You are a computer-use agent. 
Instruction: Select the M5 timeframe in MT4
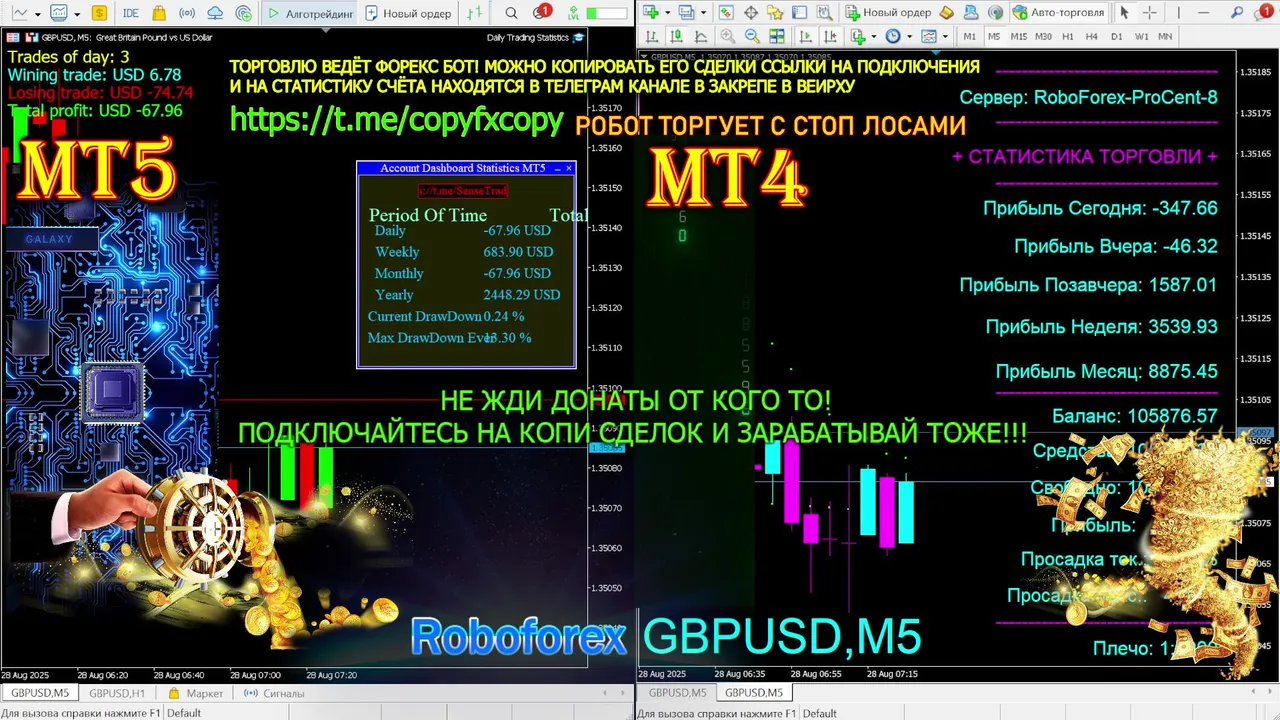pos(994,36)
